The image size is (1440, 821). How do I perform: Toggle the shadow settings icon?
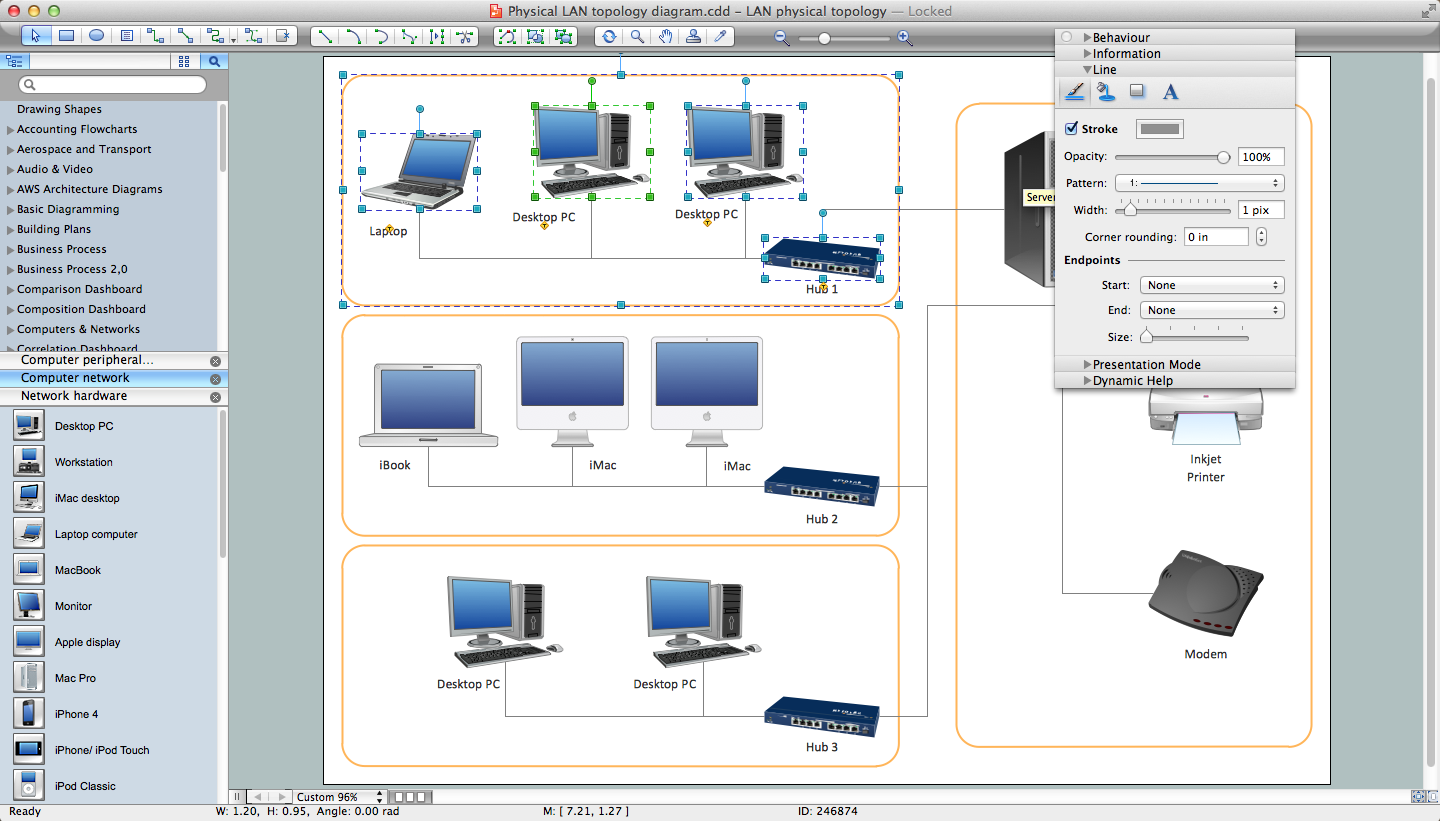(x=1138, y=91)
